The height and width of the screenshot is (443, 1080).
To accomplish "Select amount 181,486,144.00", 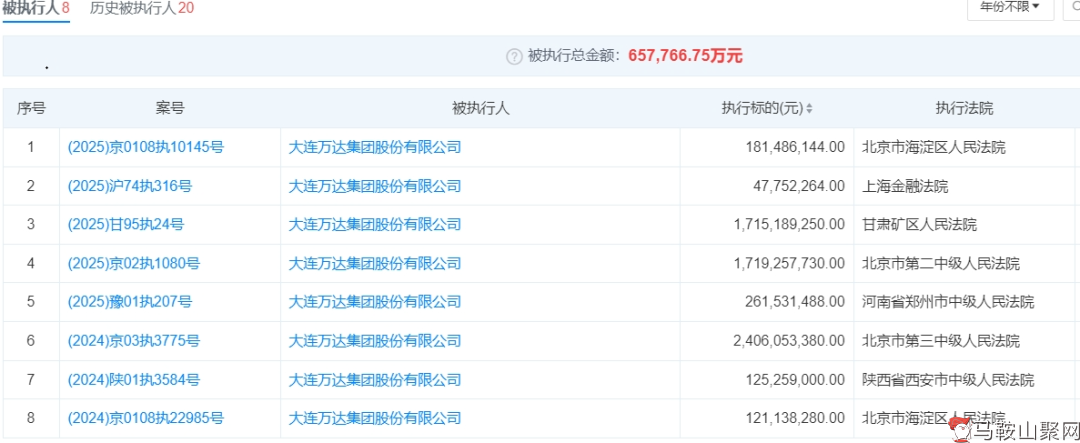I will (x=795, y=147).
